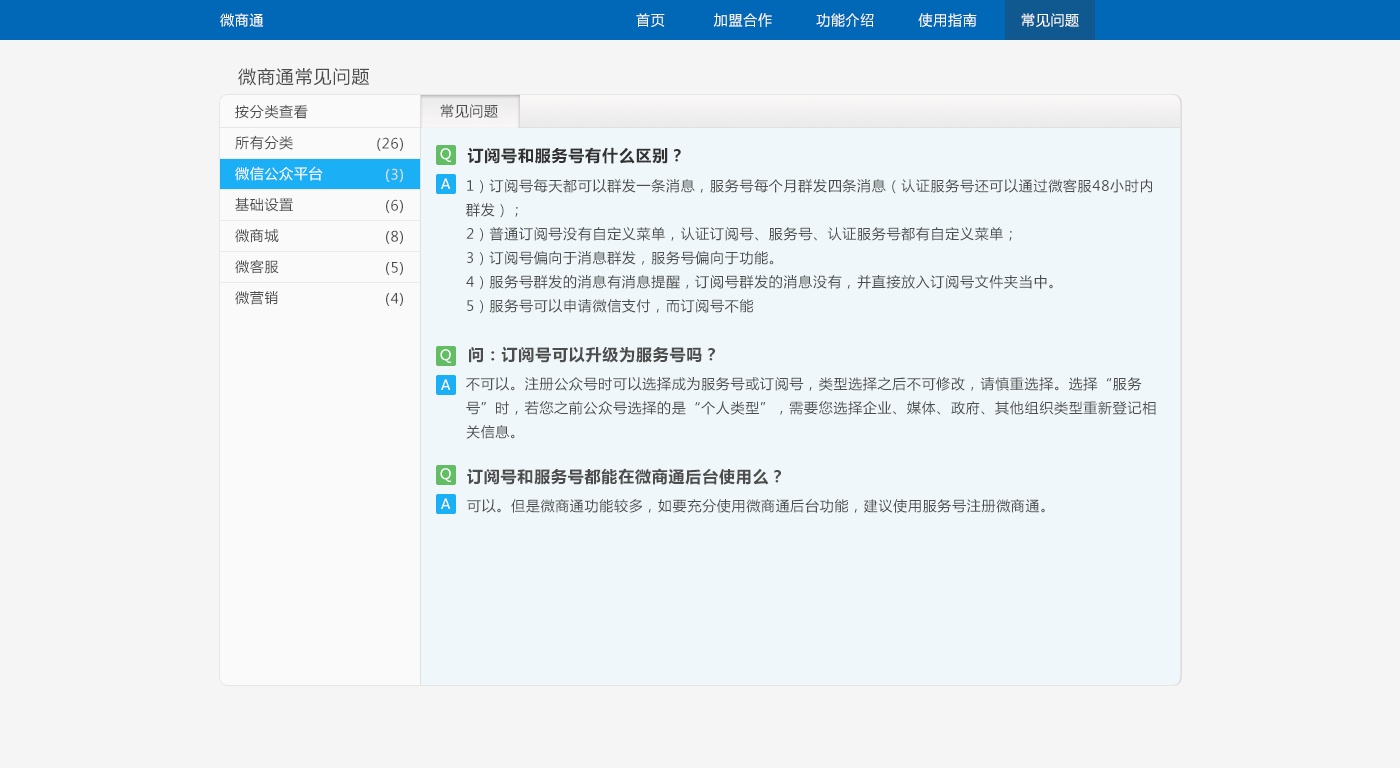1400x768 pixels.
Task: Click Q icon beside 订阅号可以升级为服务号吗
Action: coord(446,355)
